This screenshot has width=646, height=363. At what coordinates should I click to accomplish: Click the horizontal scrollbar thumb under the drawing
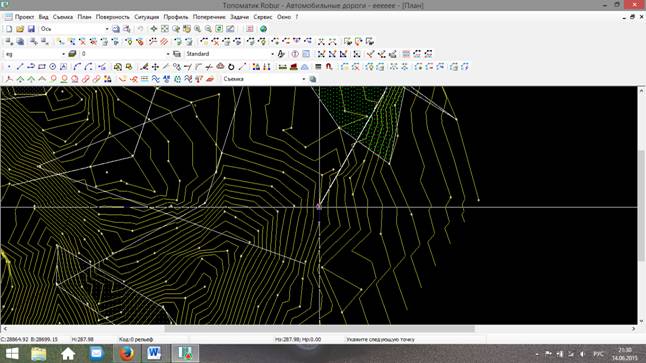[320, 329]
